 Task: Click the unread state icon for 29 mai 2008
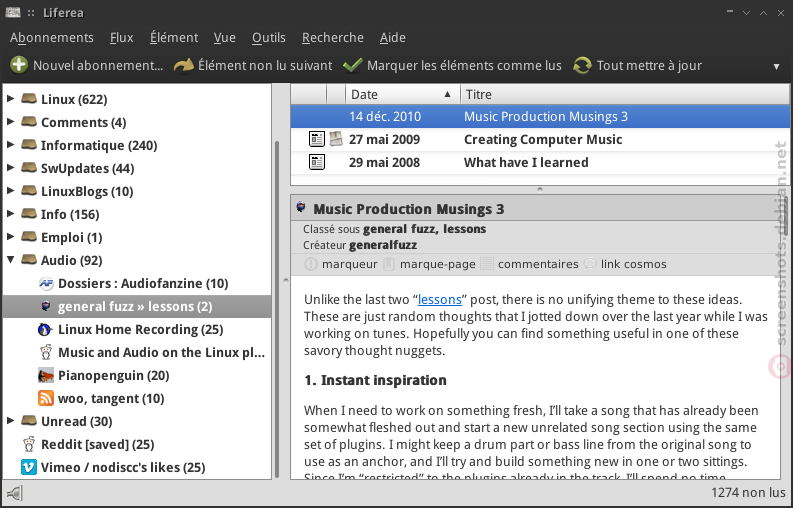point(317,162)
